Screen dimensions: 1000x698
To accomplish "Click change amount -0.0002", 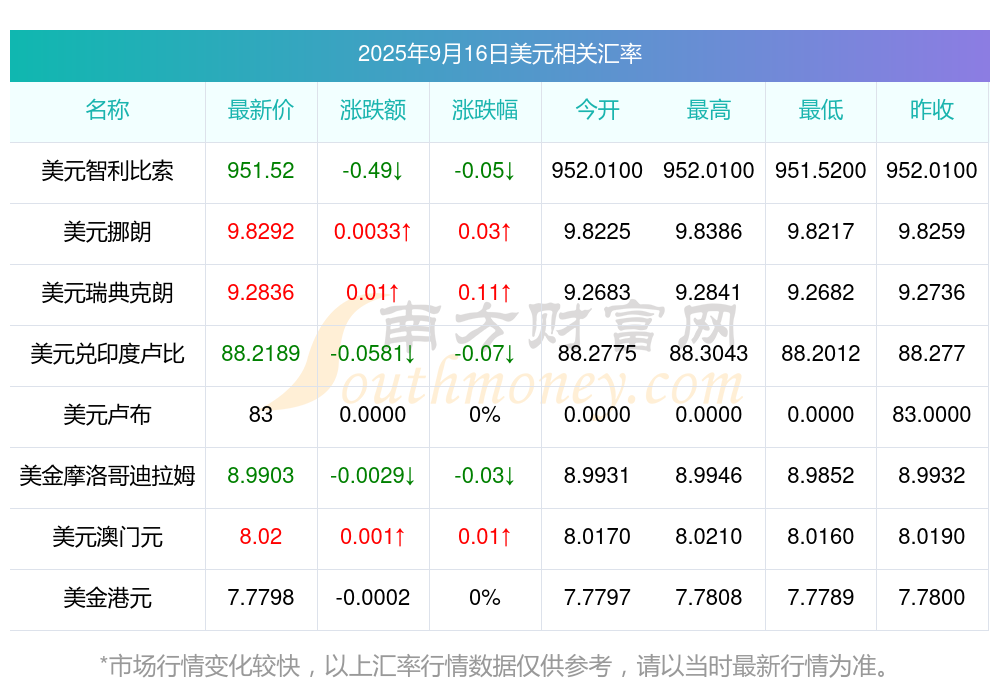I will [372, 598].
